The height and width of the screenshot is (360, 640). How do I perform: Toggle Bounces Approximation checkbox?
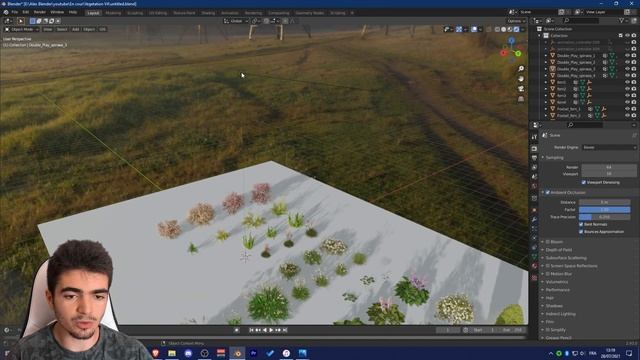581,232
